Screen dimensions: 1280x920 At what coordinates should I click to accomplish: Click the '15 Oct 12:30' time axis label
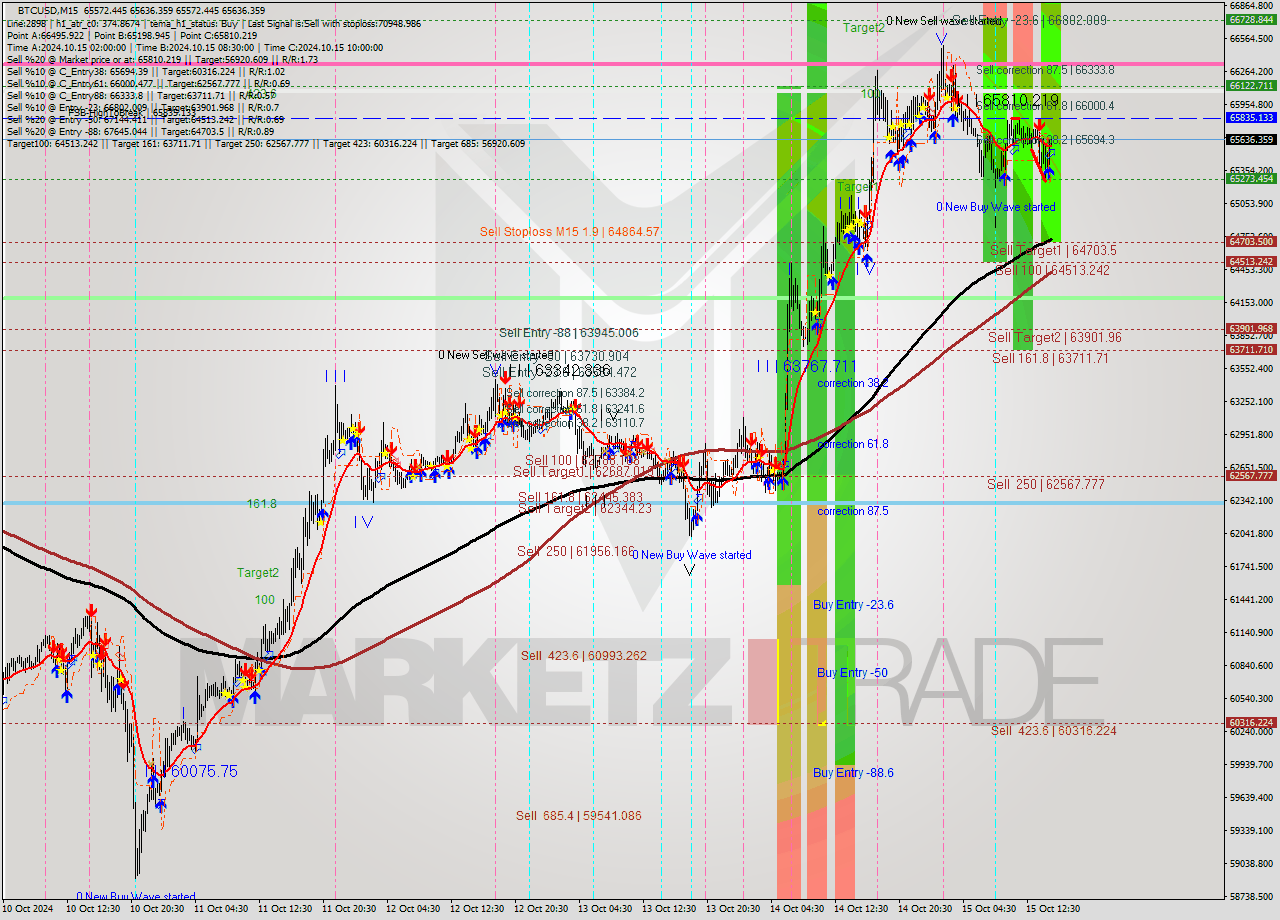(x=1053, y=909)
